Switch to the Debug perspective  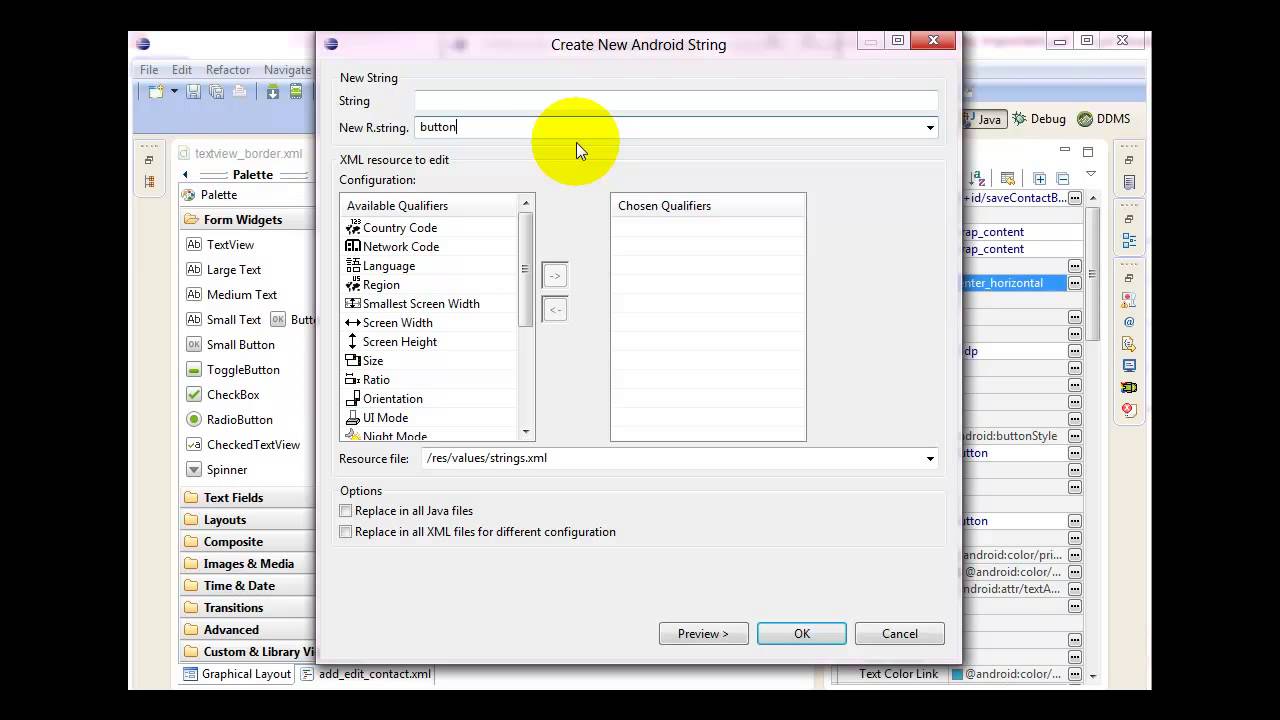coord(1039,119)
